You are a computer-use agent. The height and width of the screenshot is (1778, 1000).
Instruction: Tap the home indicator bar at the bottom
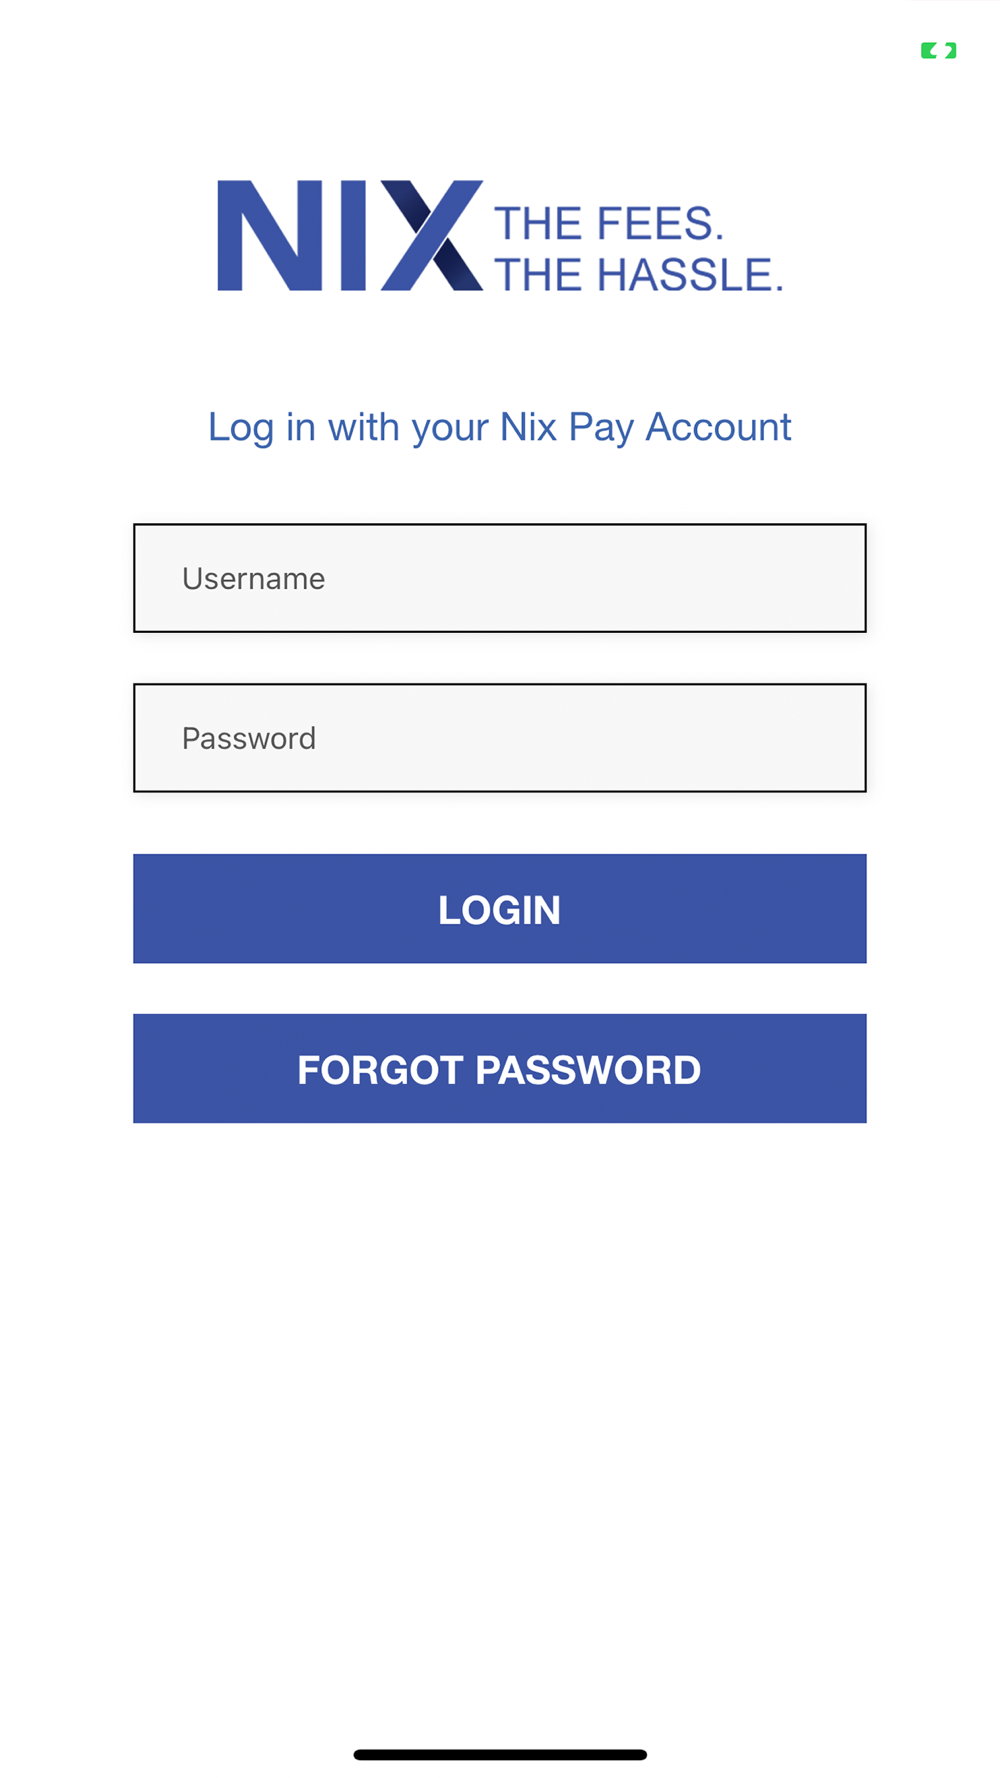click(500, 1755)
